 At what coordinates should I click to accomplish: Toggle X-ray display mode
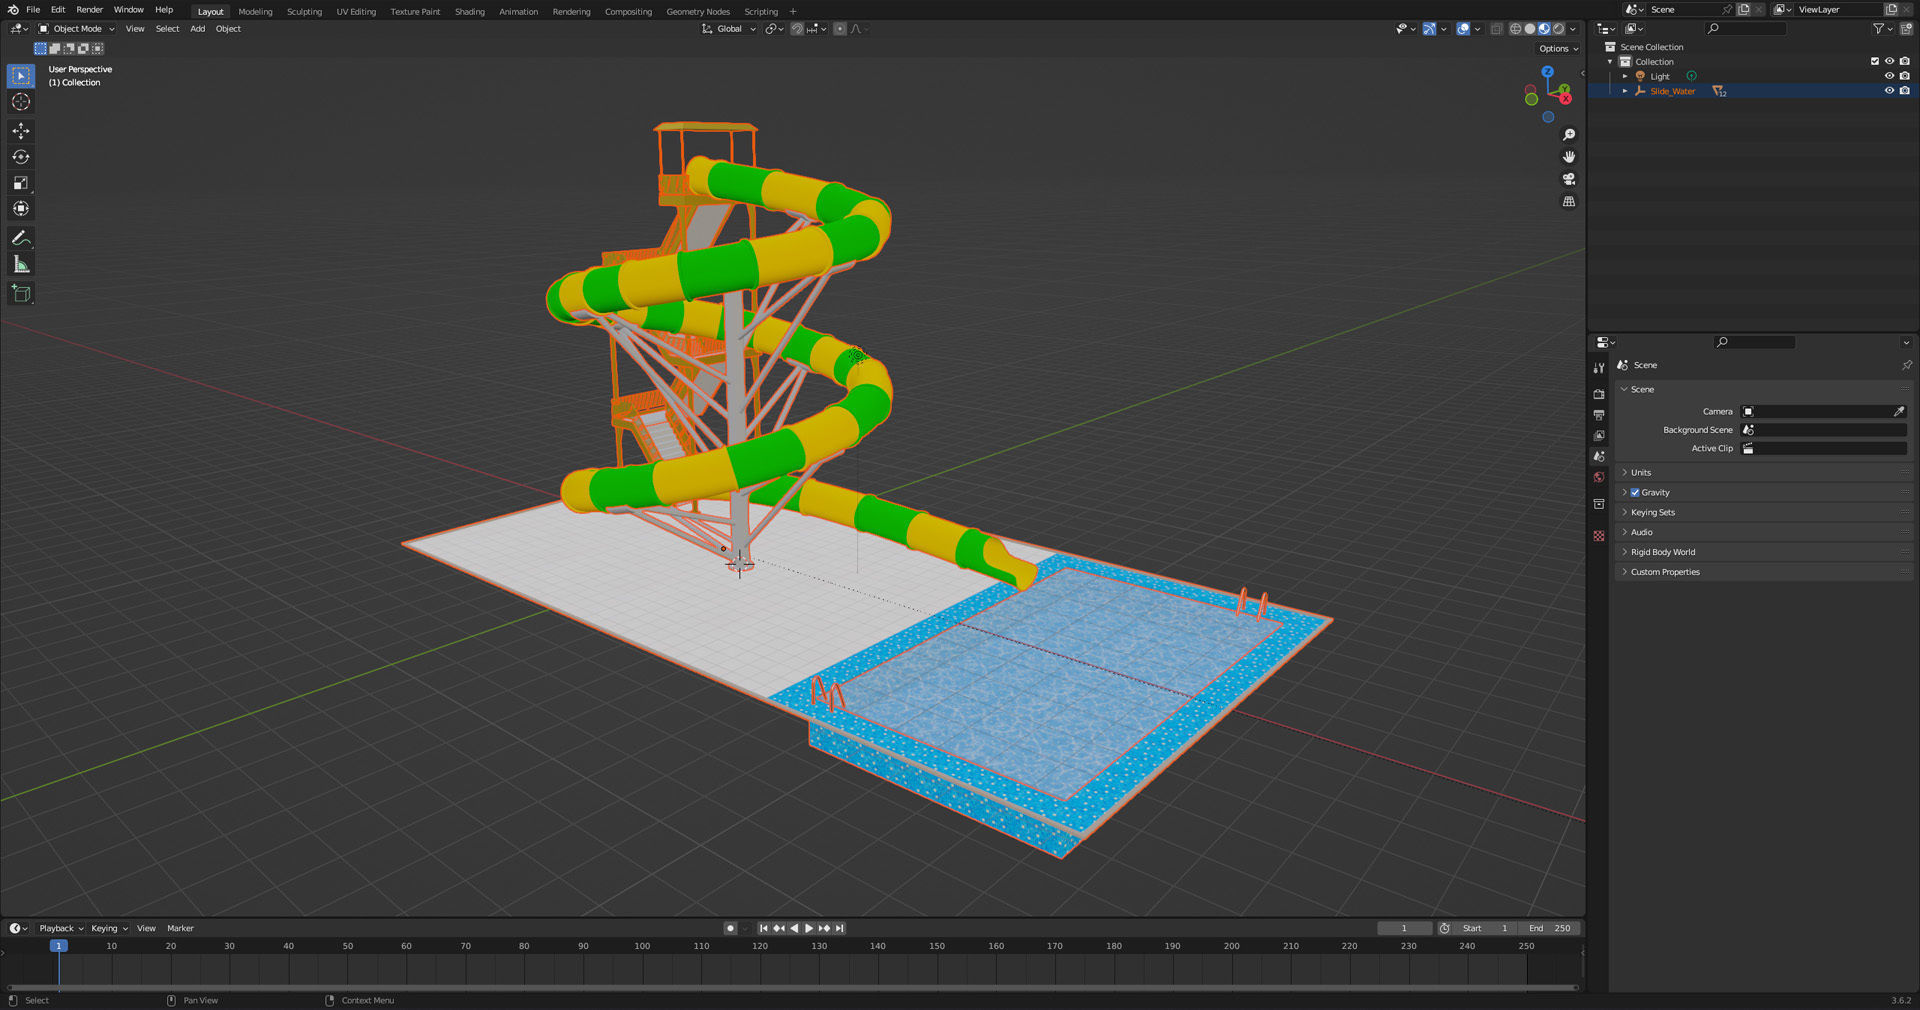pos(1497,29)
